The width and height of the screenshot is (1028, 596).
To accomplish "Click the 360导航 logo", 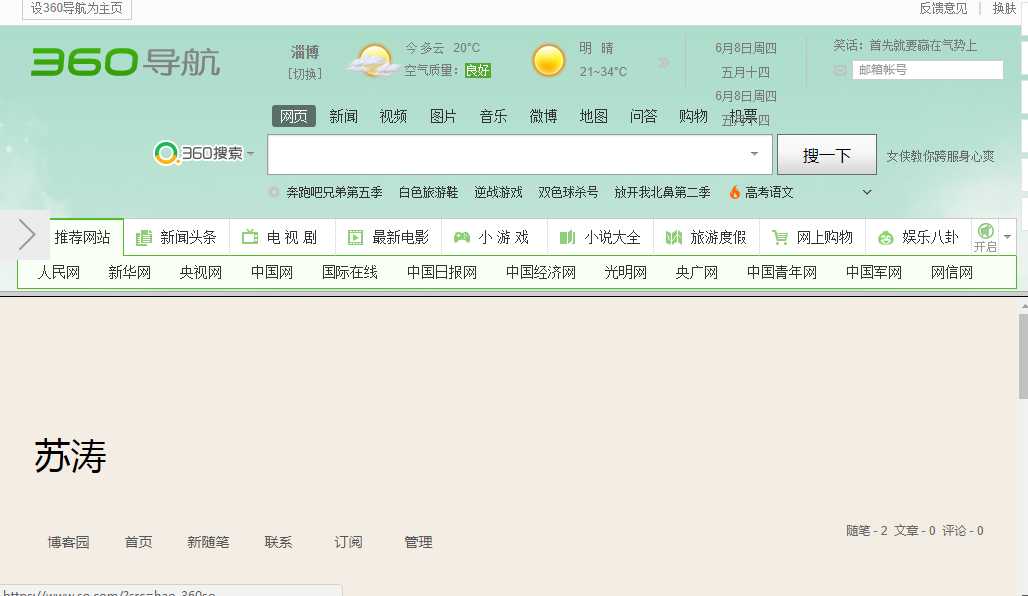I will pyautogui.click(x=125, y=62).
